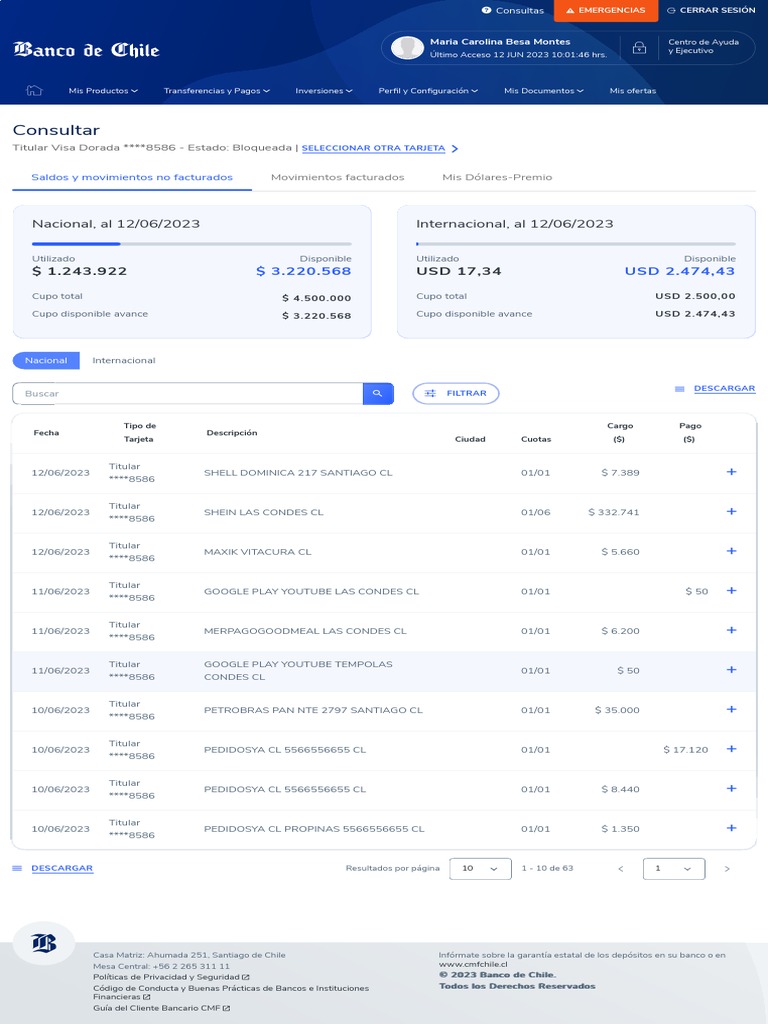Open the user profile avatar
Screen dimensions: 768x1024
(x=407, y=48)
